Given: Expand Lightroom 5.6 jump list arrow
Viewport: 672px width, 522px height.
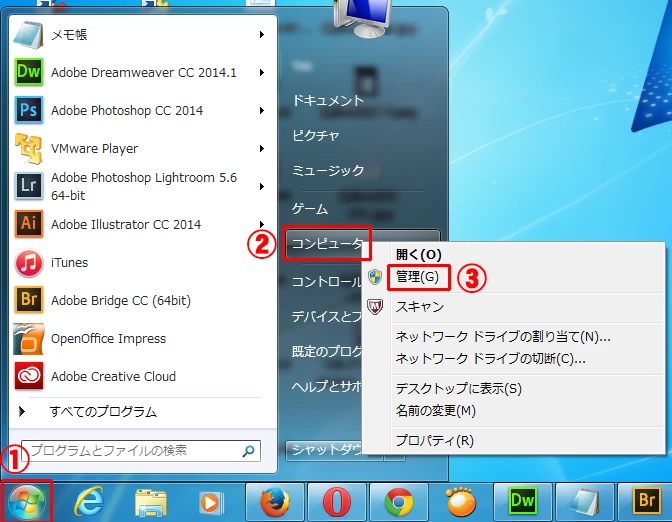Looking at the screenshot, I should pos(261,186).
